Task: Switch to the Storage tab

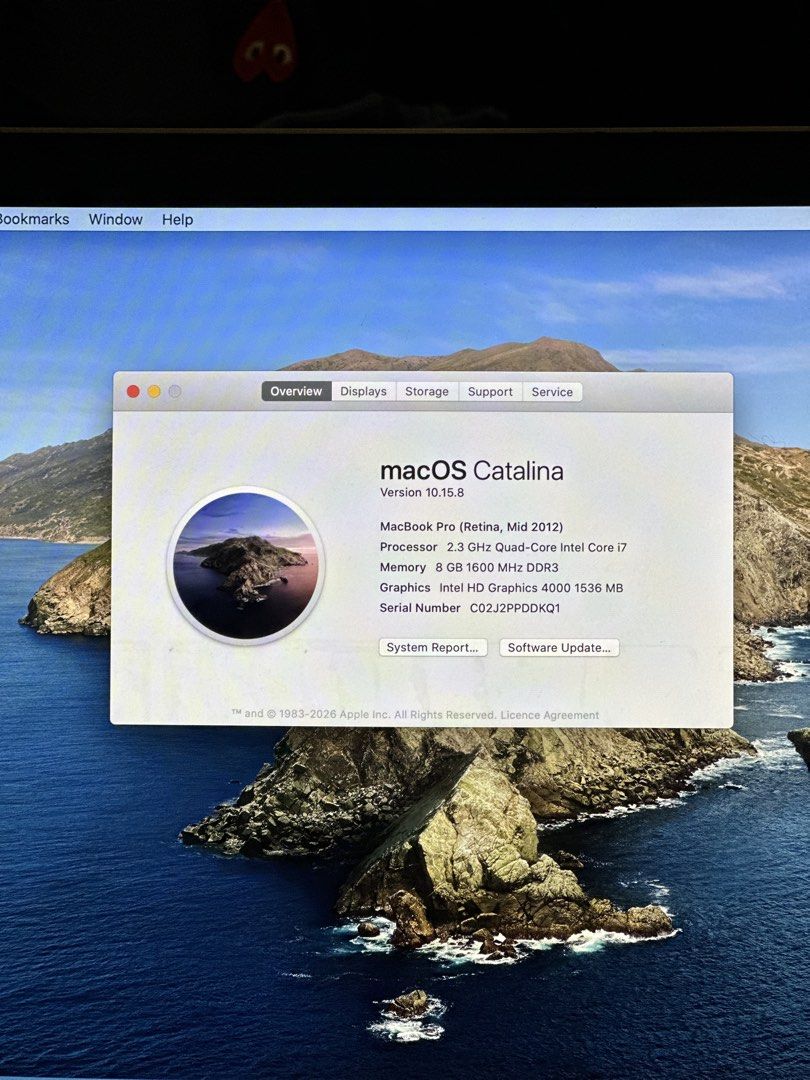Action: (427, 391)
